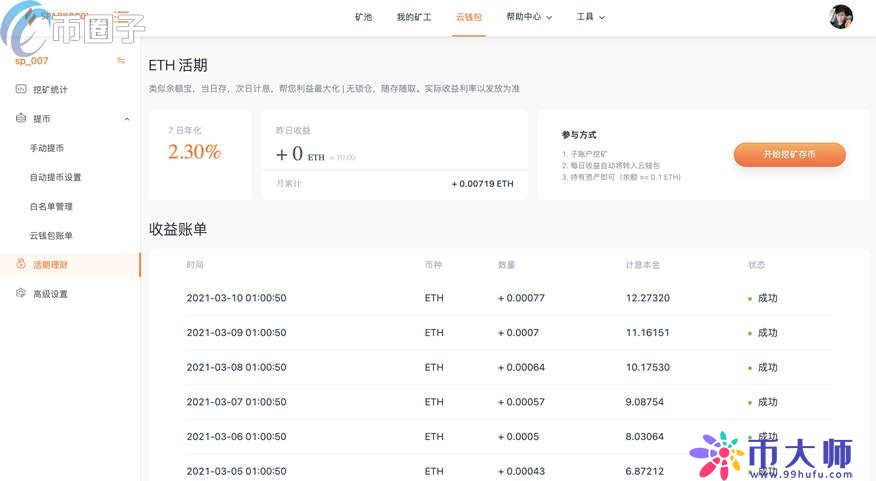Click the + 0.00064 amount

521,367
